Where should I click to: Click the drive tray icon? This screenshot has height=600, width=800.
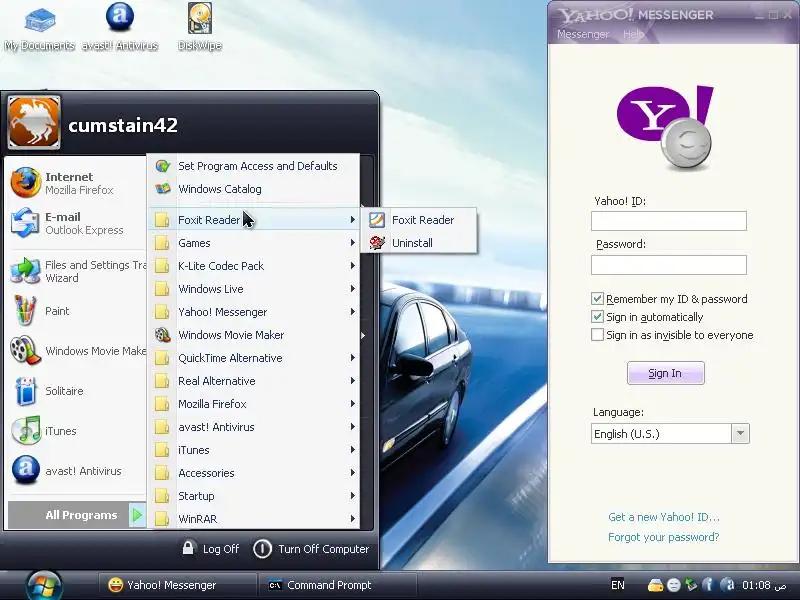click(x=655, y=585)
